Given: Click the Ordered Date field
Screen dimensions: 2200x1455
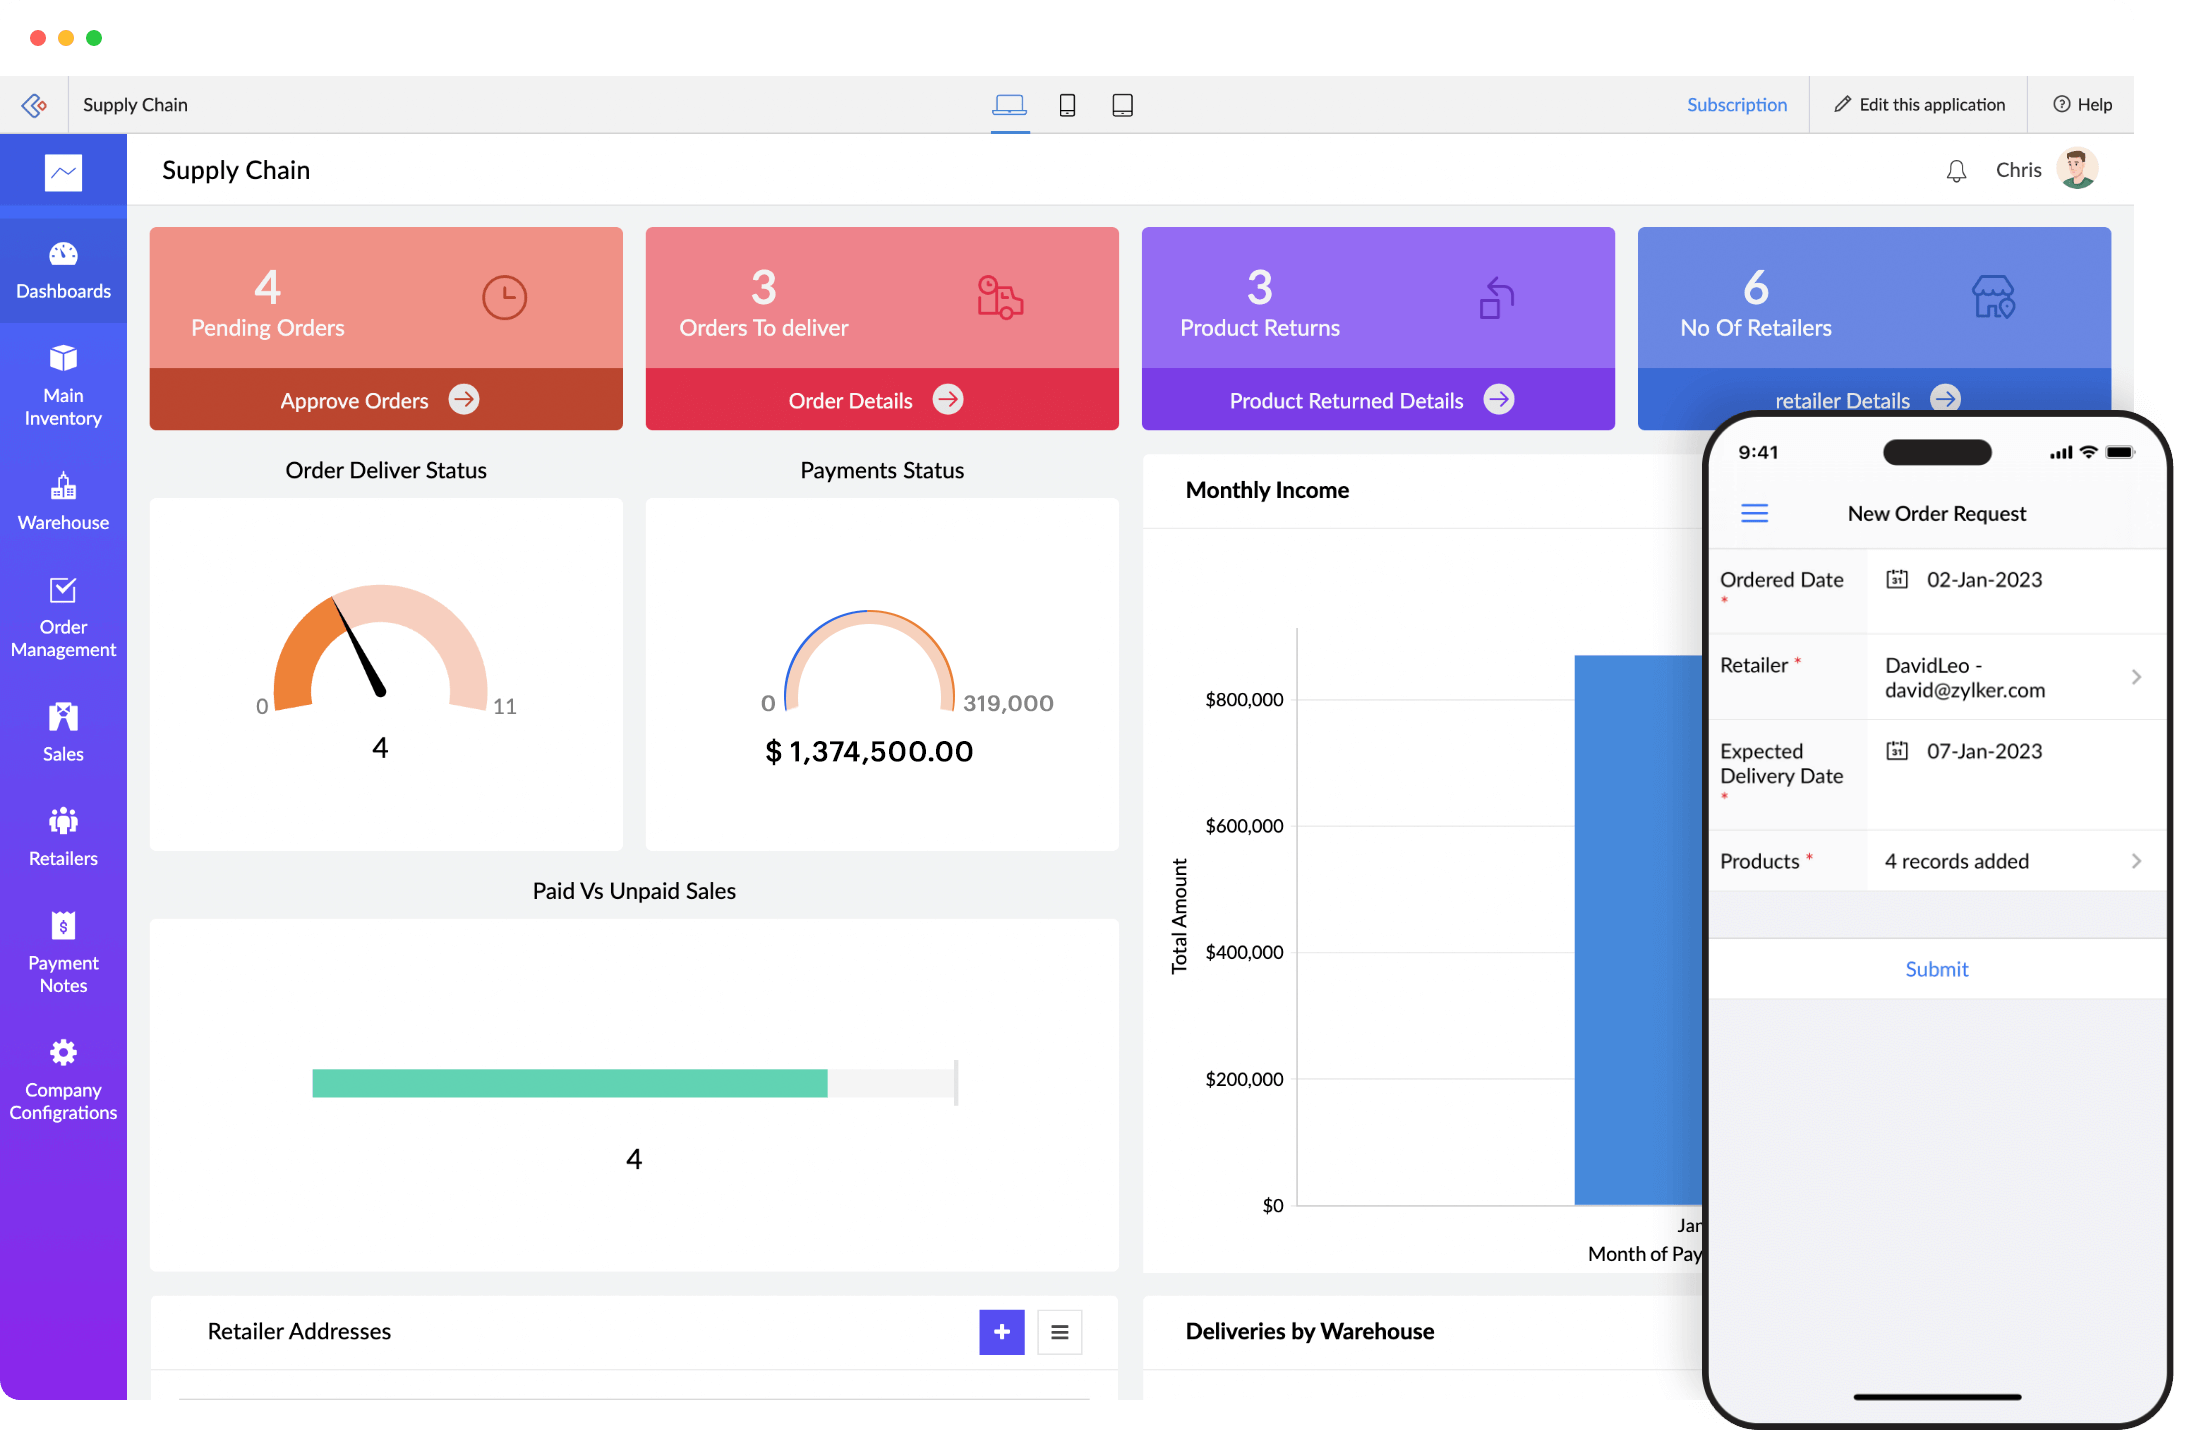Looking at the screenshot, I should (1983, 580).
